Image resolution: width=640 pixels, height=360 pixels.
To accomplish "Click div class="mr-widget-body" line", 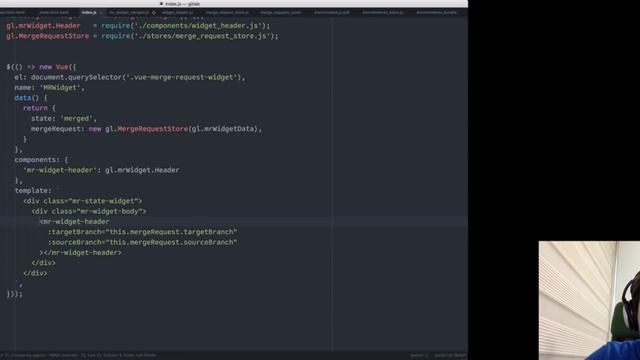I will pyautogui.click(x=89, y=211).
